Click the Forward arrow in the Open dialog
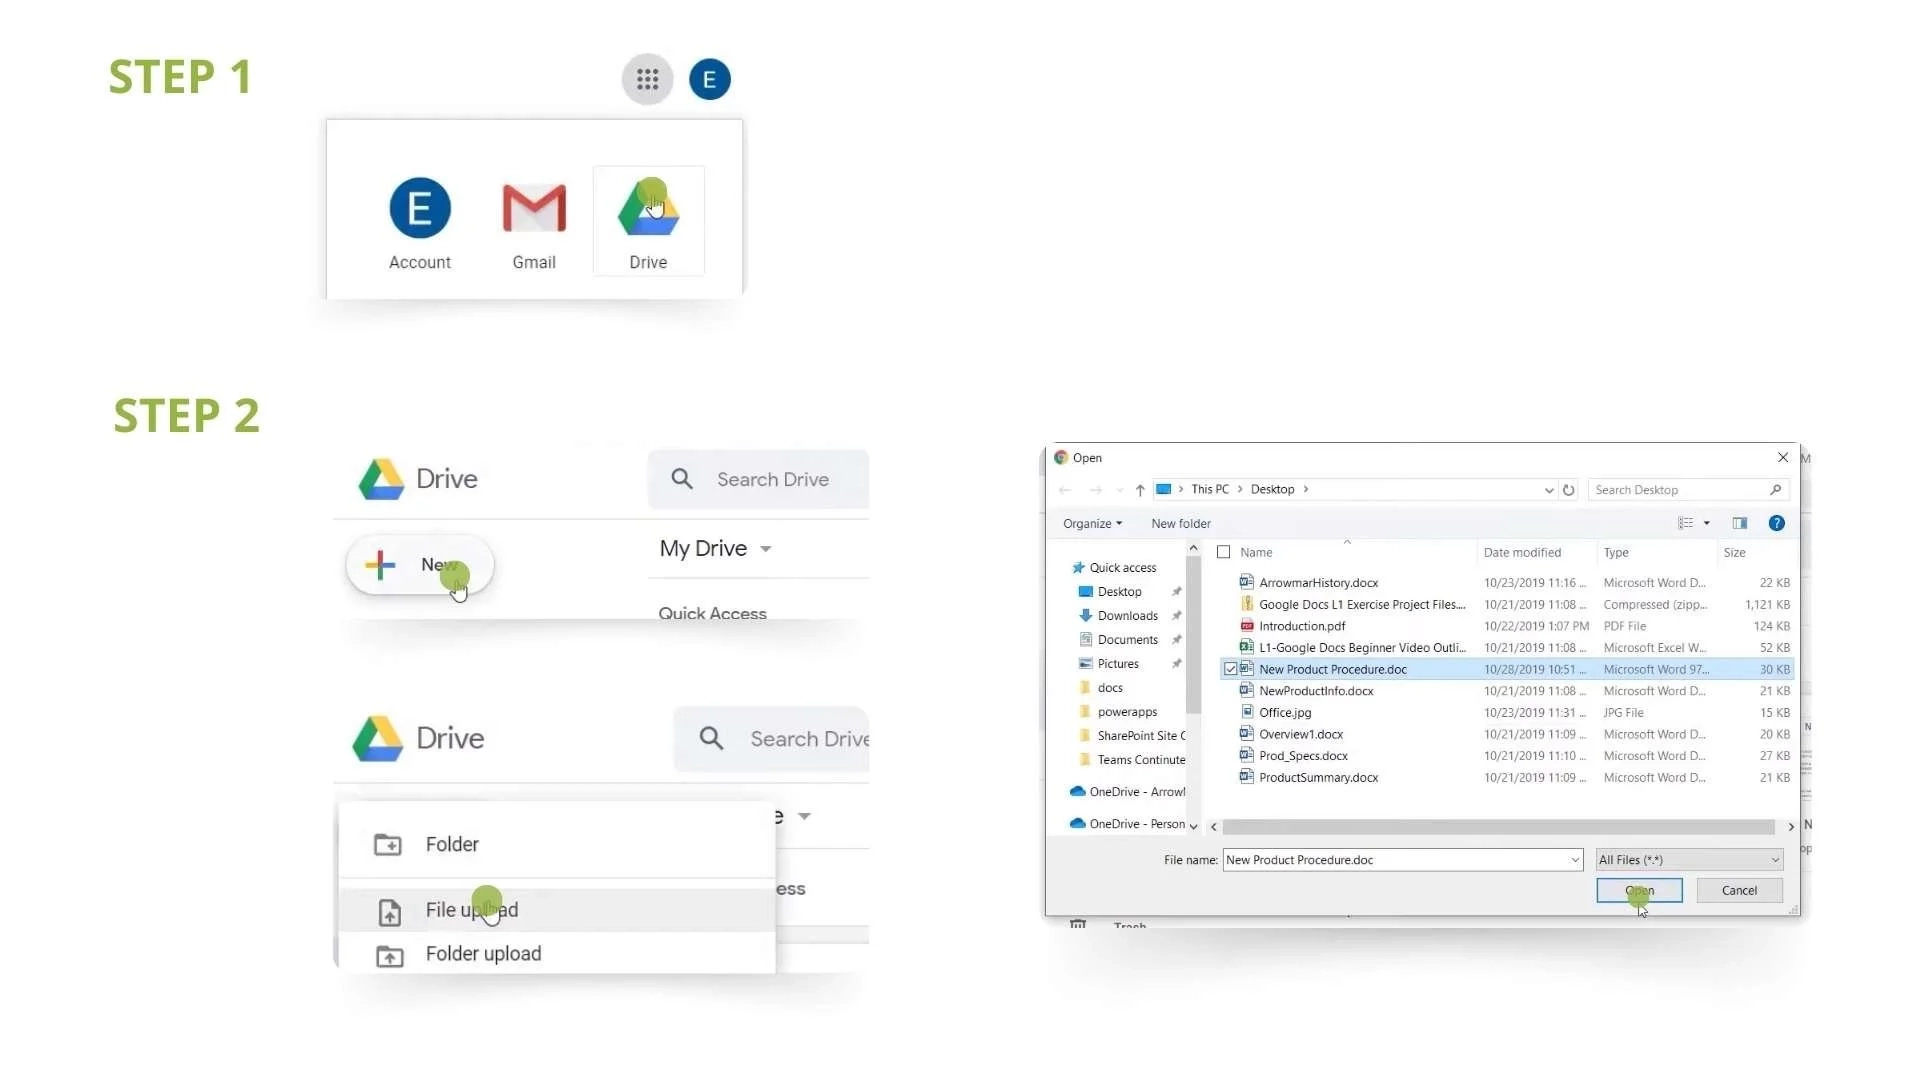The image size is (1920, 1080). 1095,490
